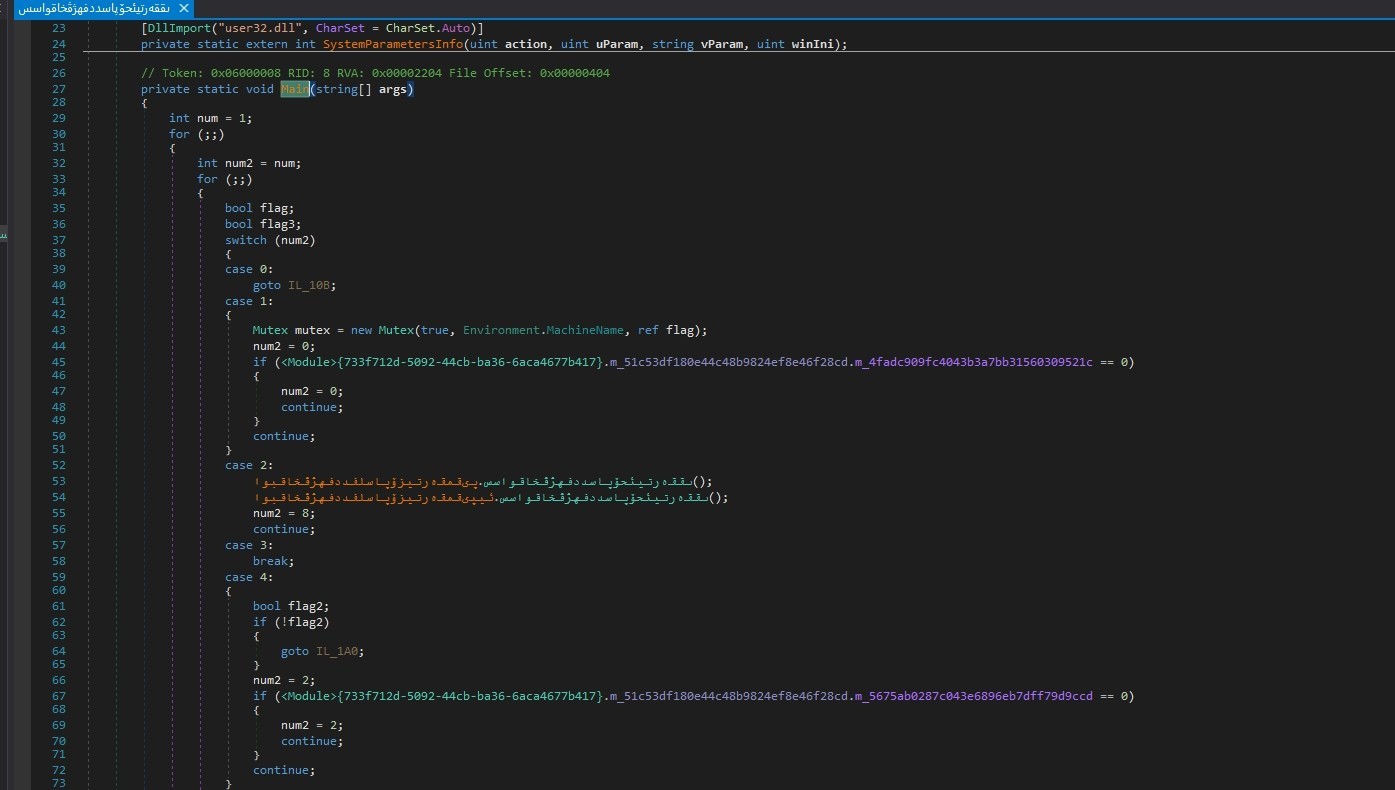
Task: Click line number 27 in the gutter
Action: pyautogui.click(x=58, y=89)
